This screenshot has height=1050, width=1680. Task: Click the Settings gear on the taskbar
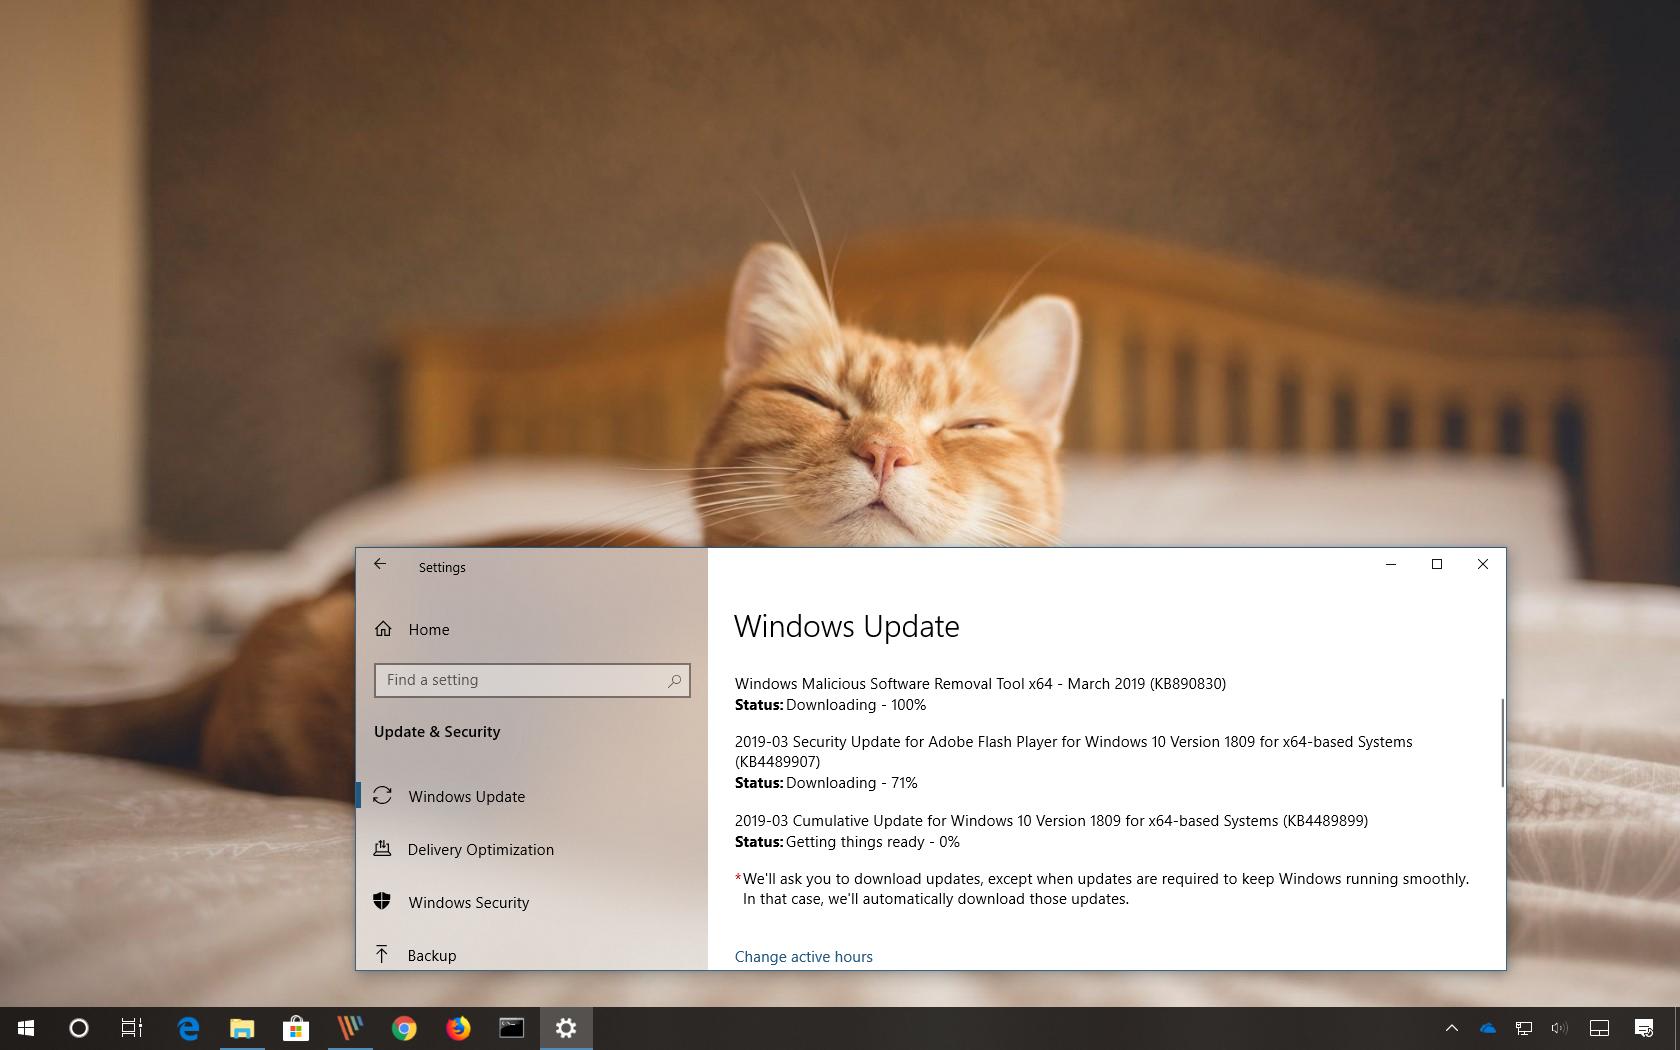click(x=566, y=1028)
